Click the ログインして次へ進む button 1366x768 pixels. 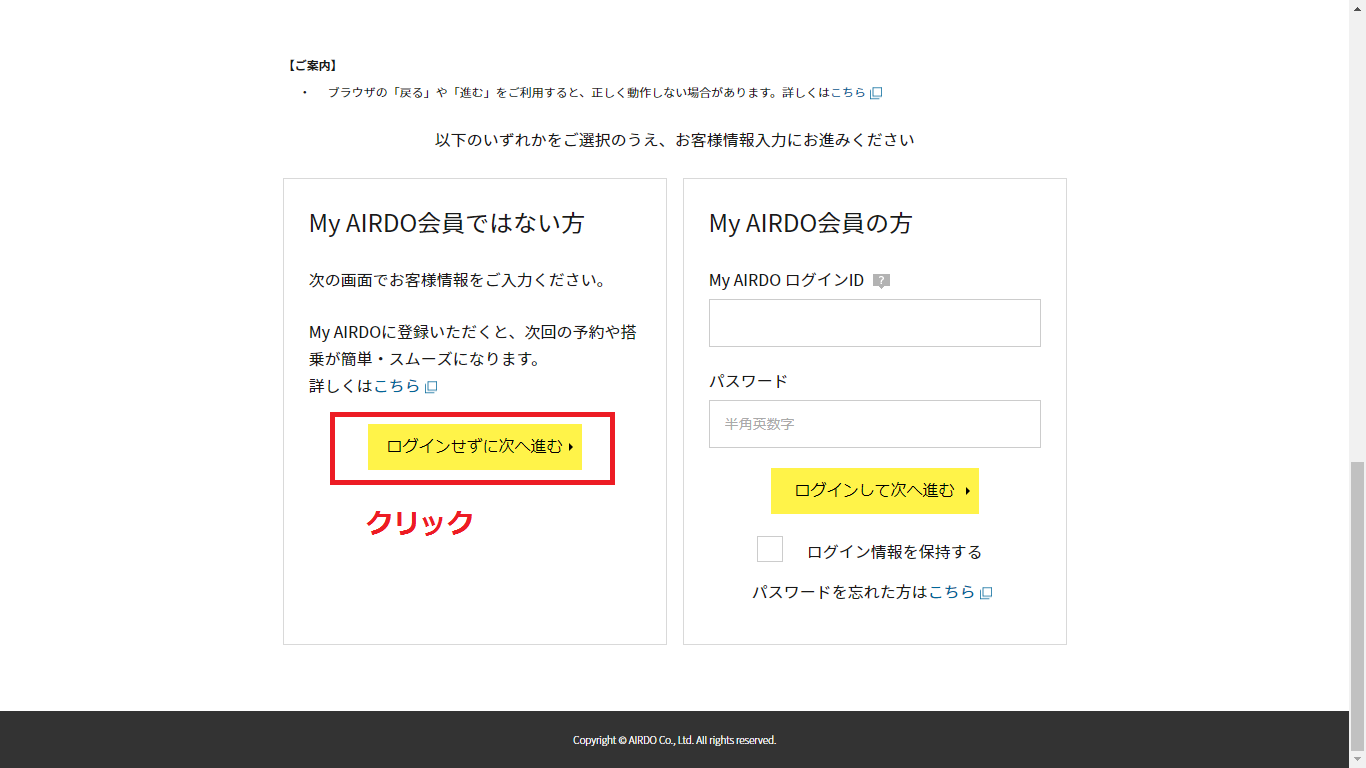tap(874, 491)
